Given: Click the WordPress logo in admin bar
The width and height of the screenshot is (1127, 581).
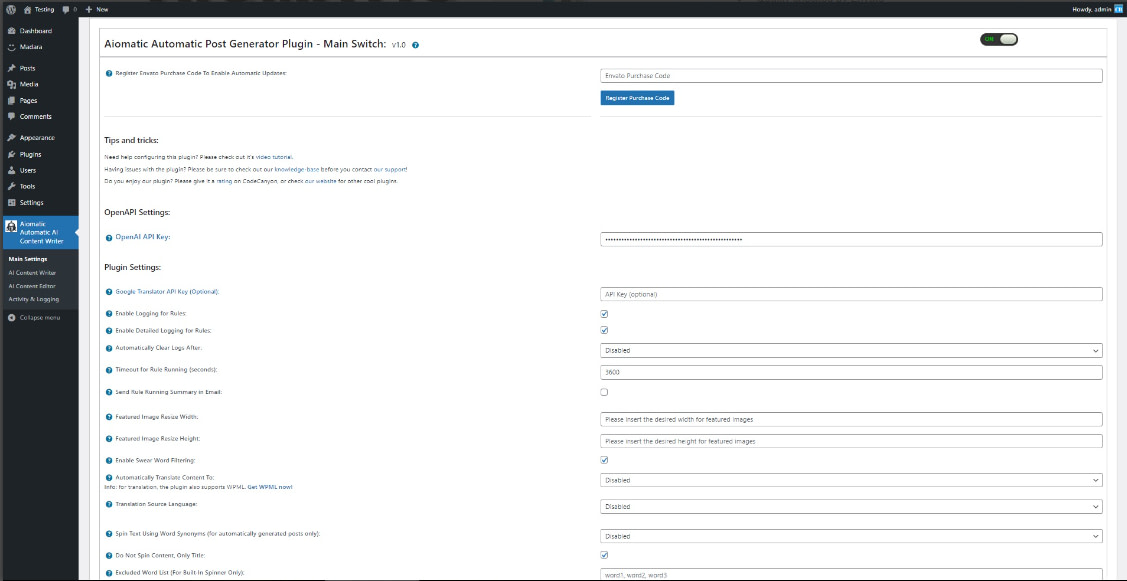Looking at the screenshot, I should coord(10,9).
